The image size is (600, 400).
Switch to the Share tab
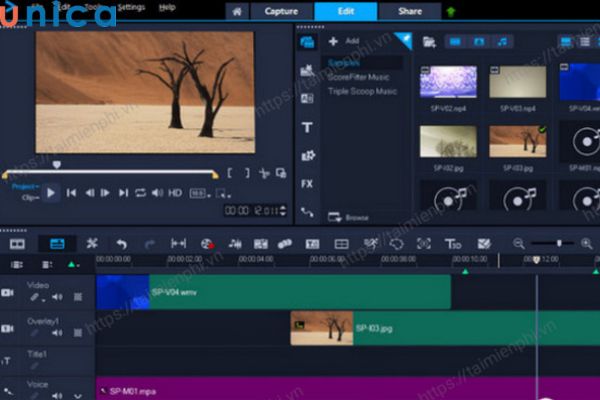point(409,11)
